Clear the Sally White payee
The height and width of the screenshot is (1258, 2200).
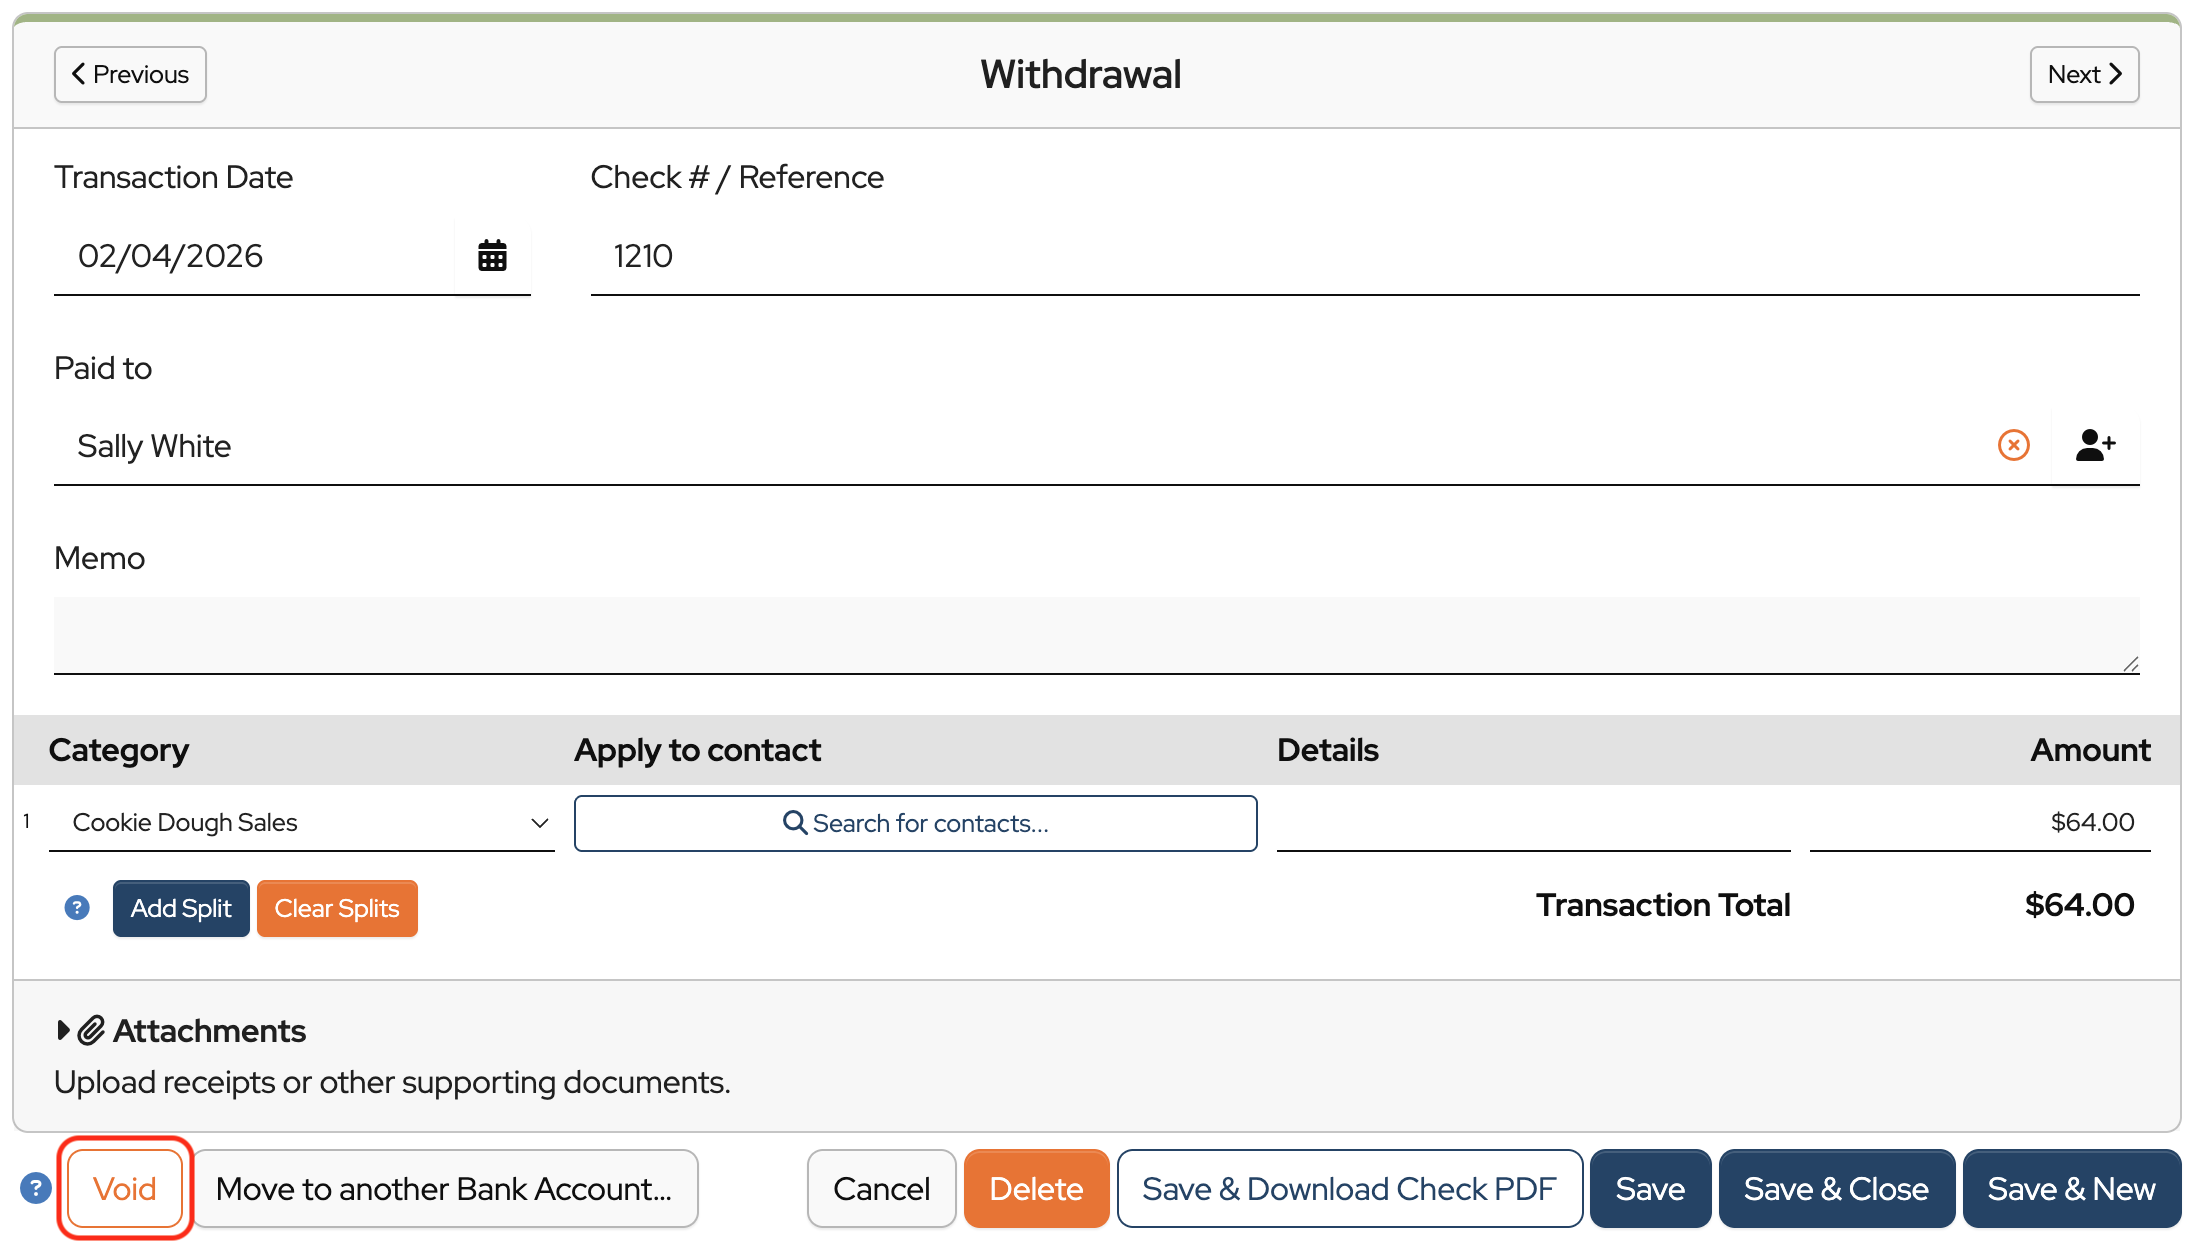pyautogui.click(x=2013, y=445)
